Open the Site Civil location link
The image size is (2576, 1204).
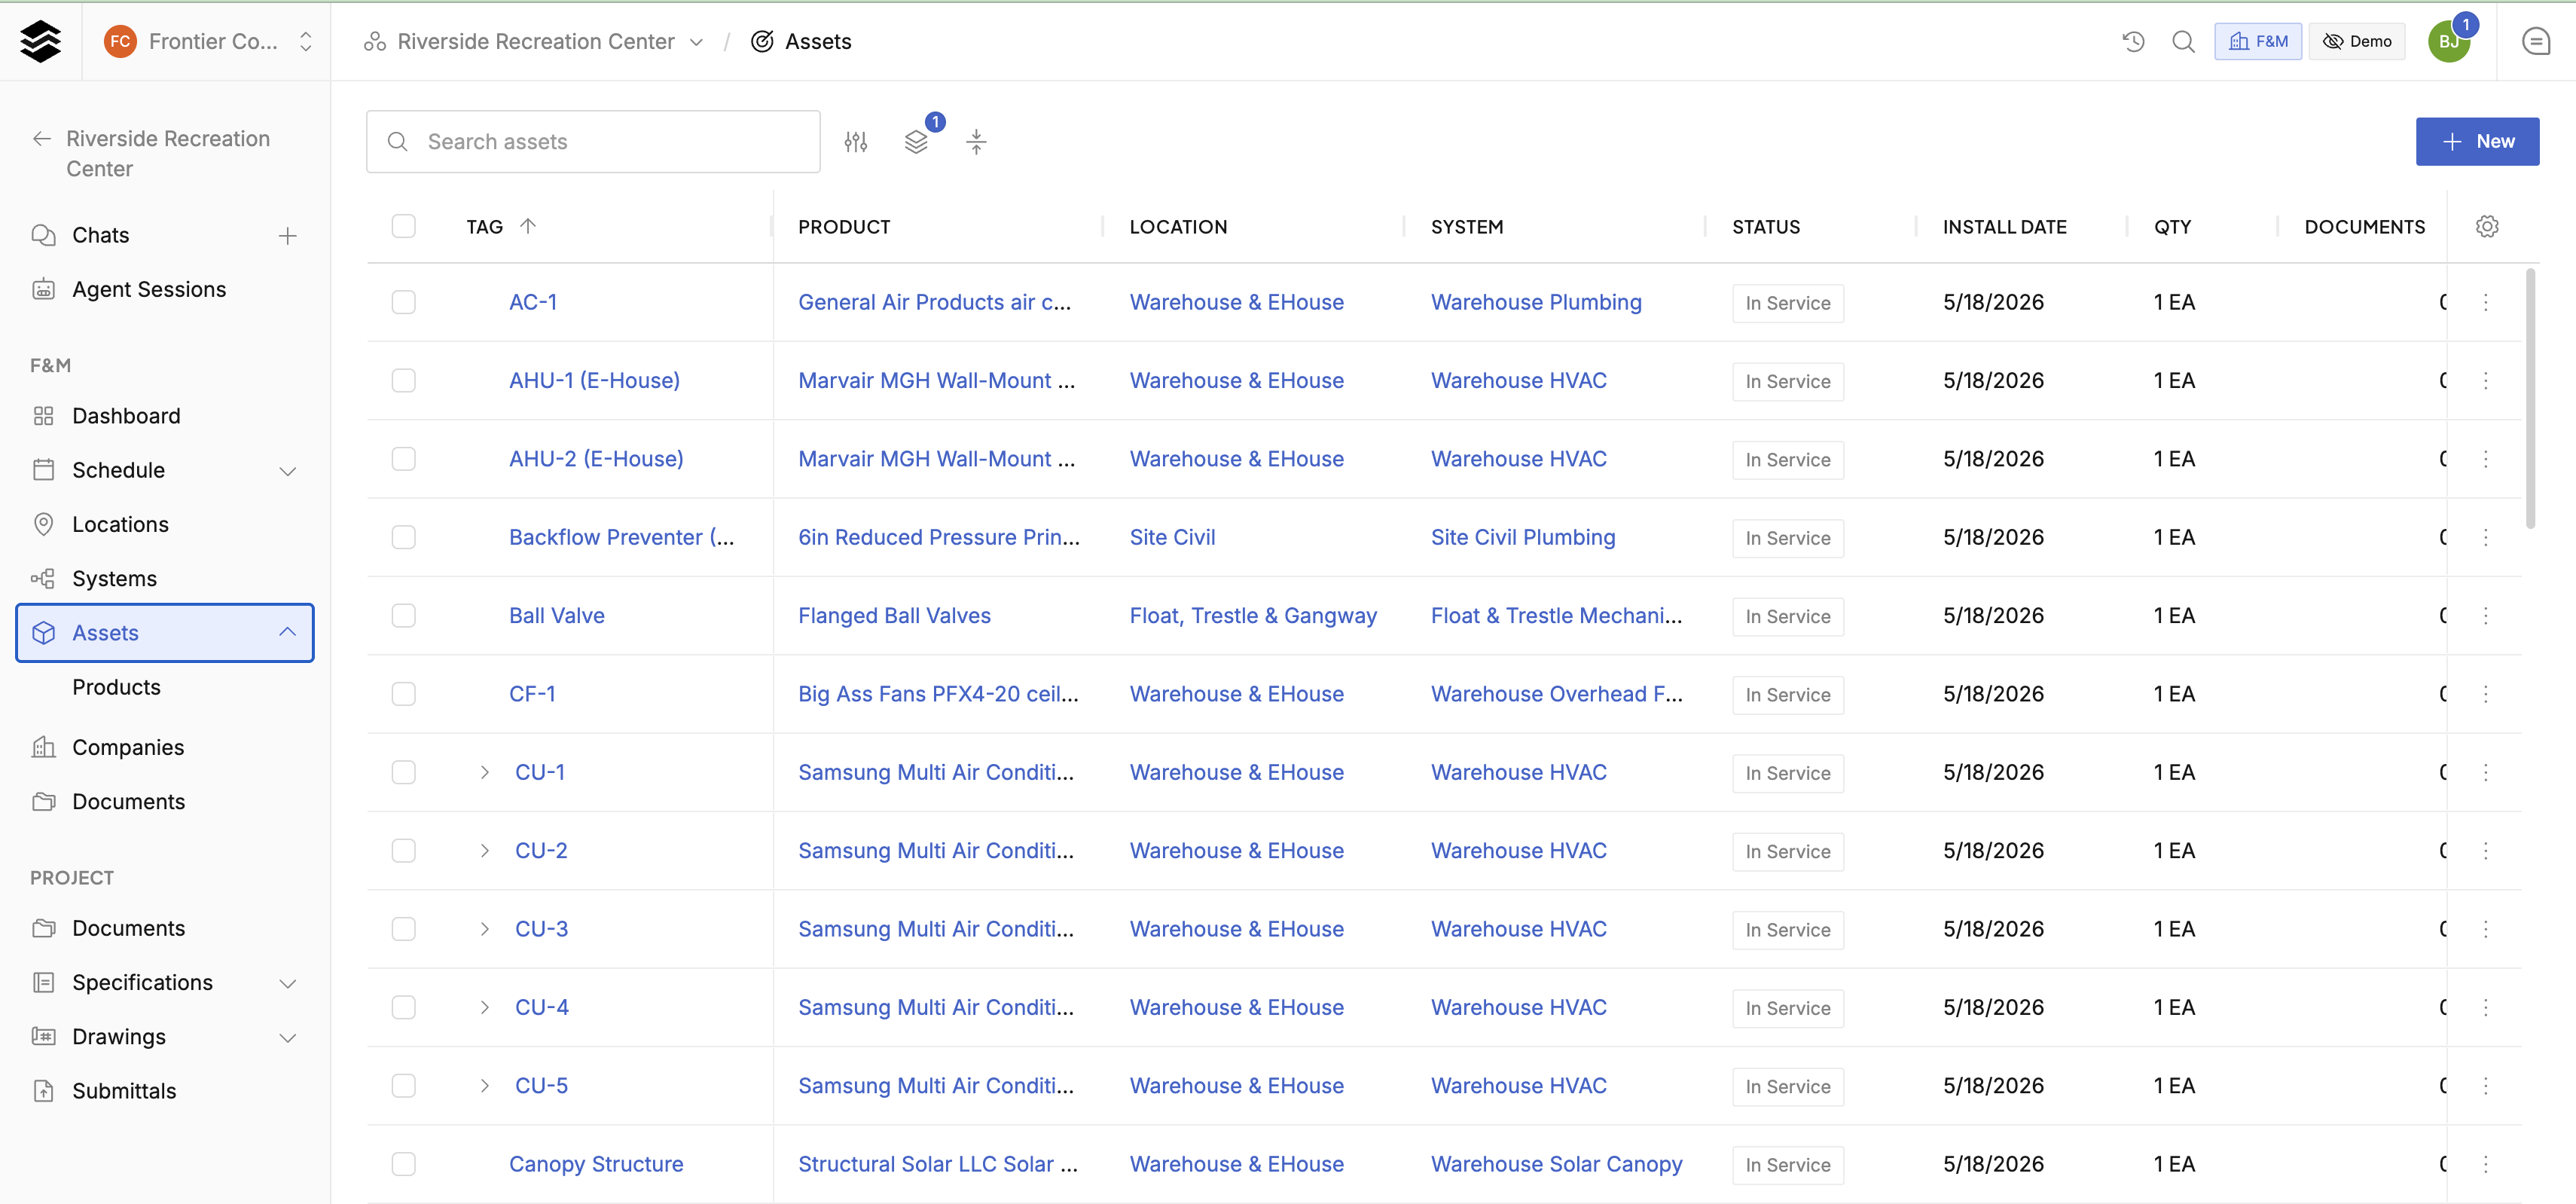tap(1172, 537)
